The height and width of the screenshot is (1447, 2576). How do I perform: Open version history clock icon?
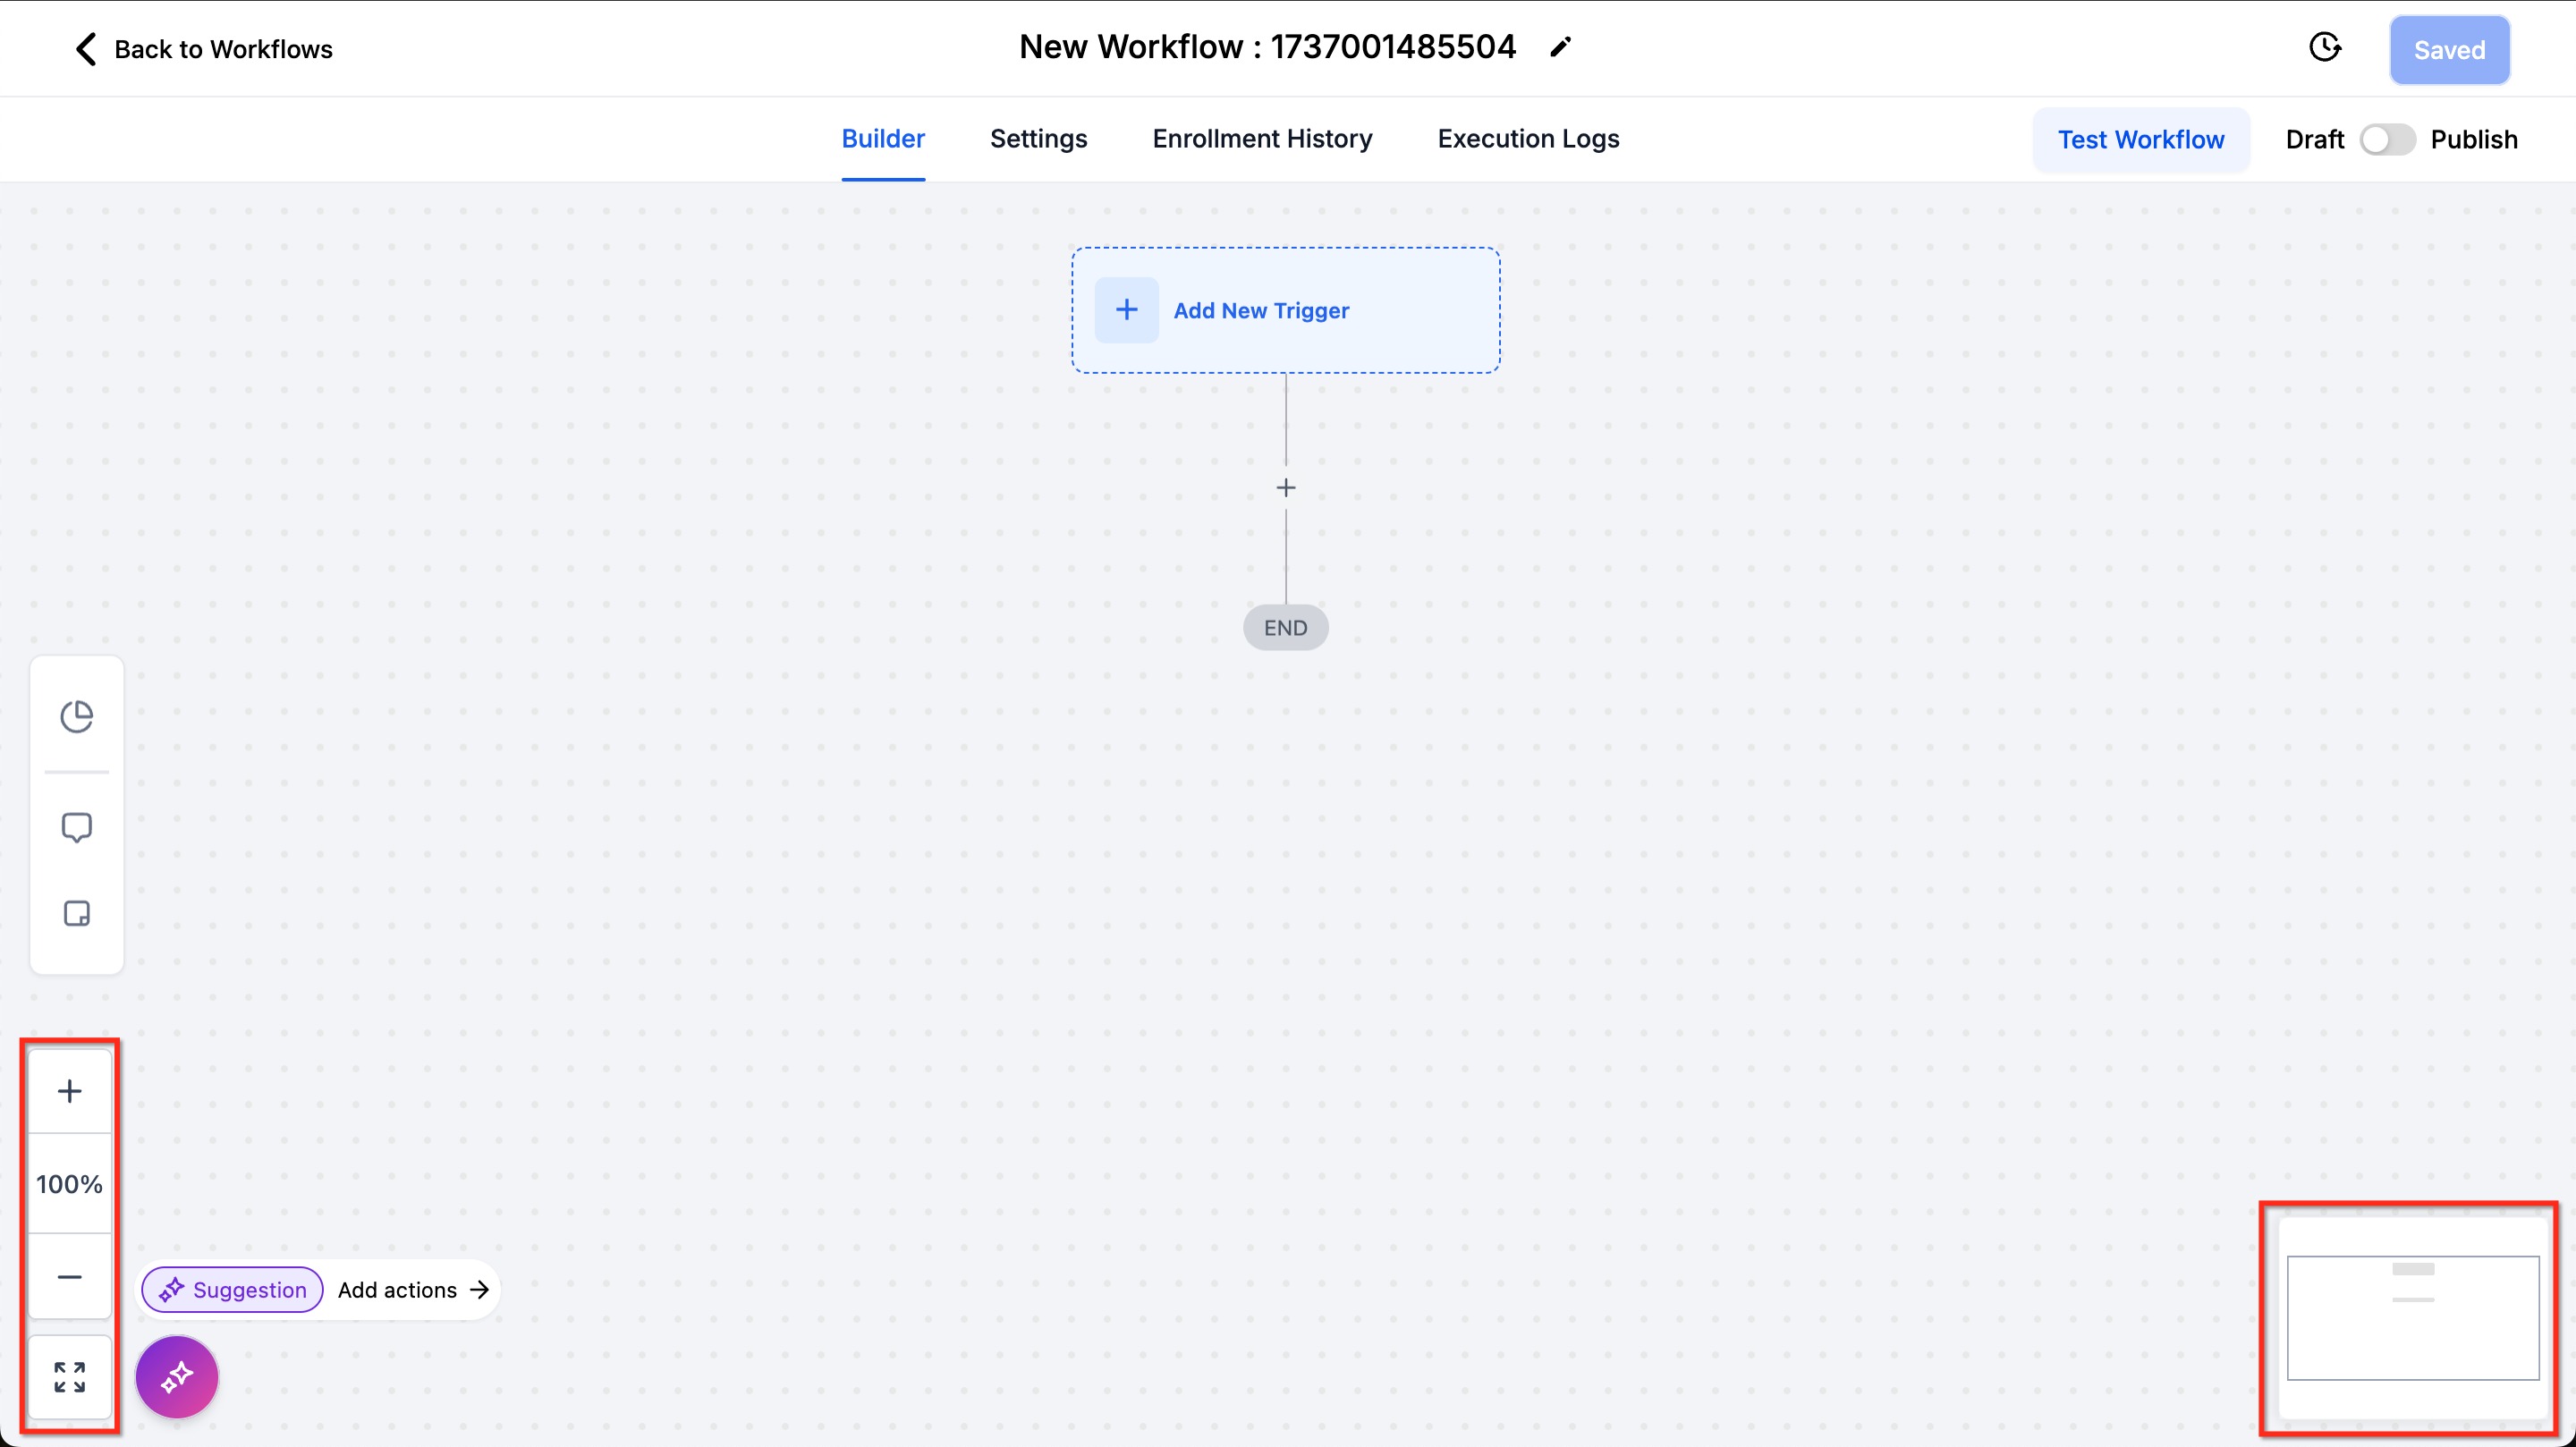click(2324, 48)
